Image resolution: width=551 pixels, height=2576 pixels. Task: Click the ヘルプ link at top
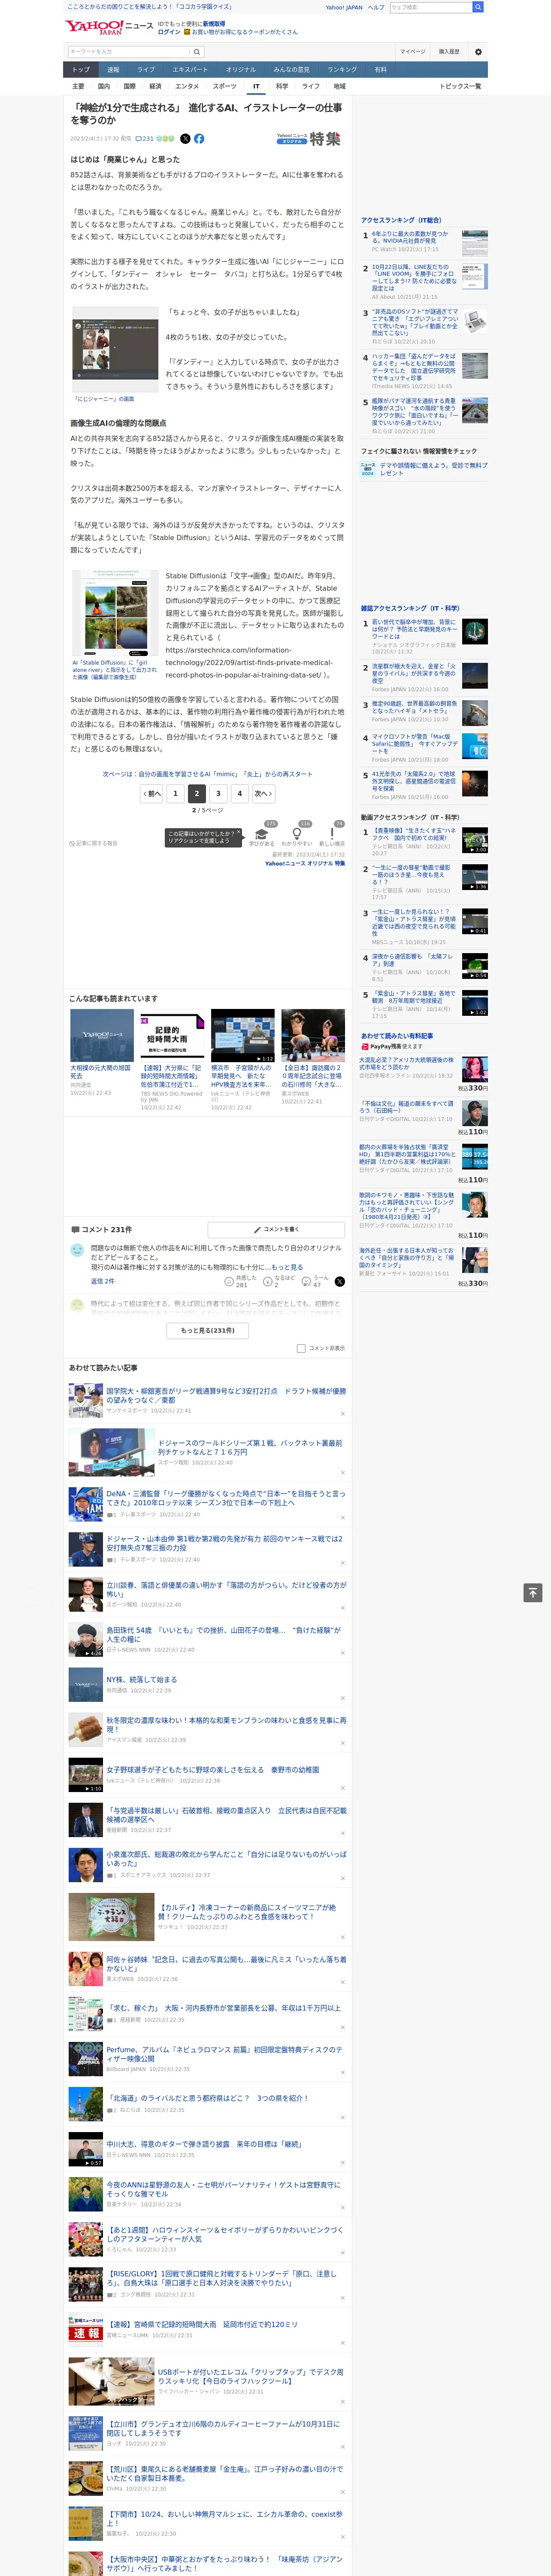[376, 7]
